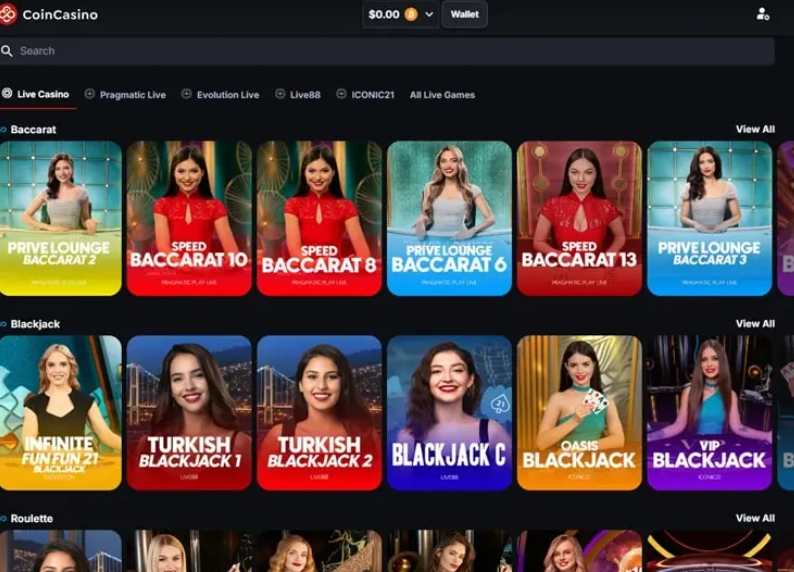794x572 pixels.
Task: Open Speed Baccarat 13 game
Action: (x=579, y=218)
